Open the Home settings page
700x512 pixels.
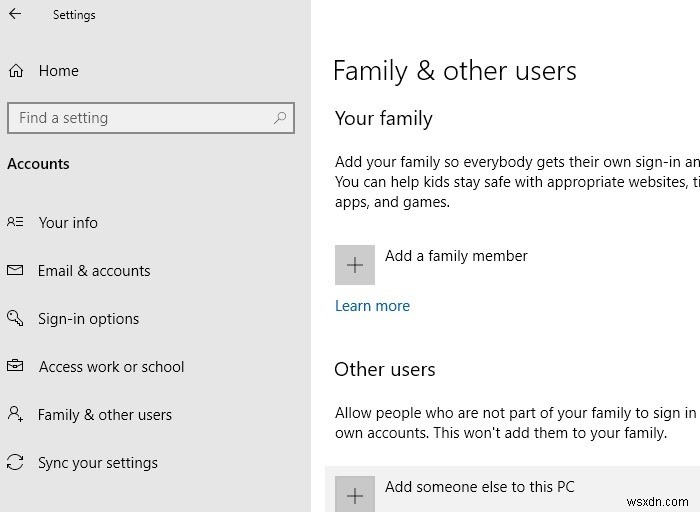tap(58, 71)
